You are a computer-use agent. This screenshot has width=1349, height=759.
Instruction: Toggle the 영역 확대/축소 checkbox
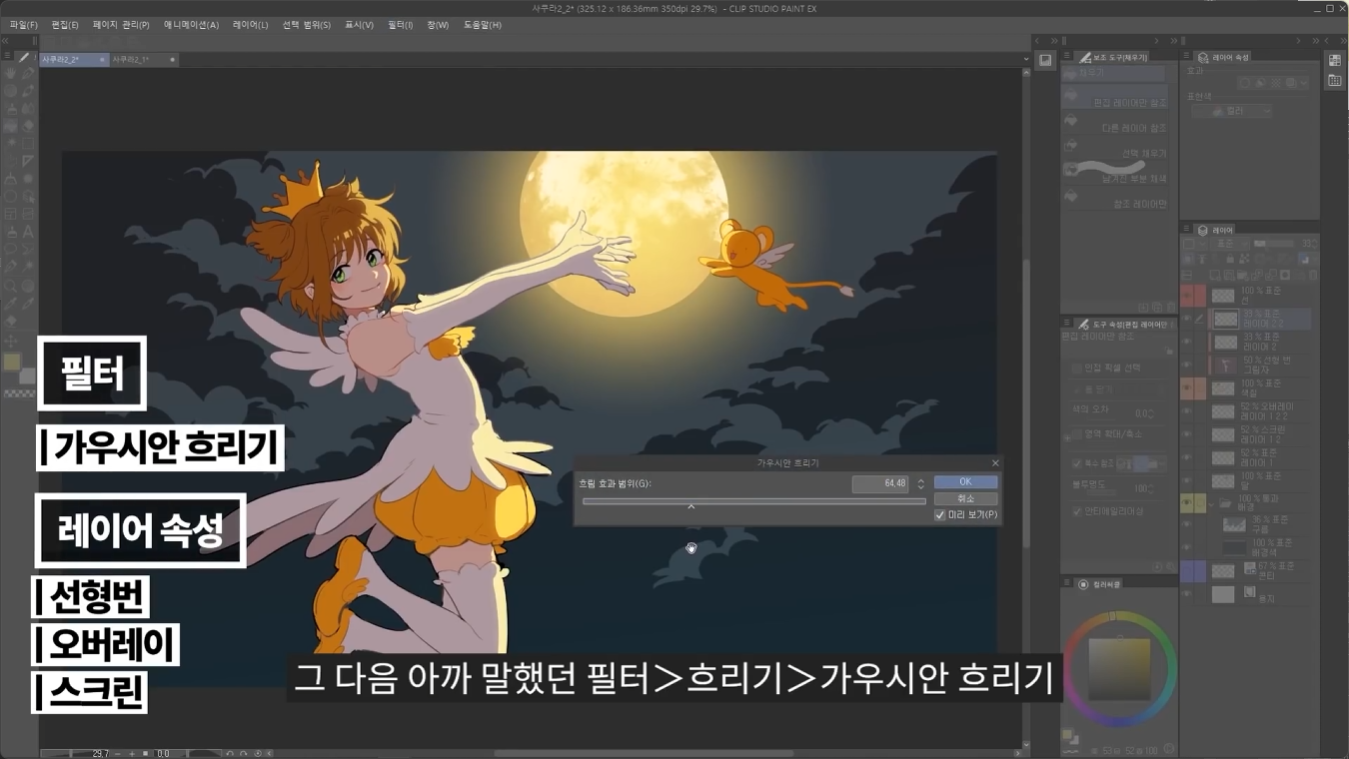tap(1076, 434)
